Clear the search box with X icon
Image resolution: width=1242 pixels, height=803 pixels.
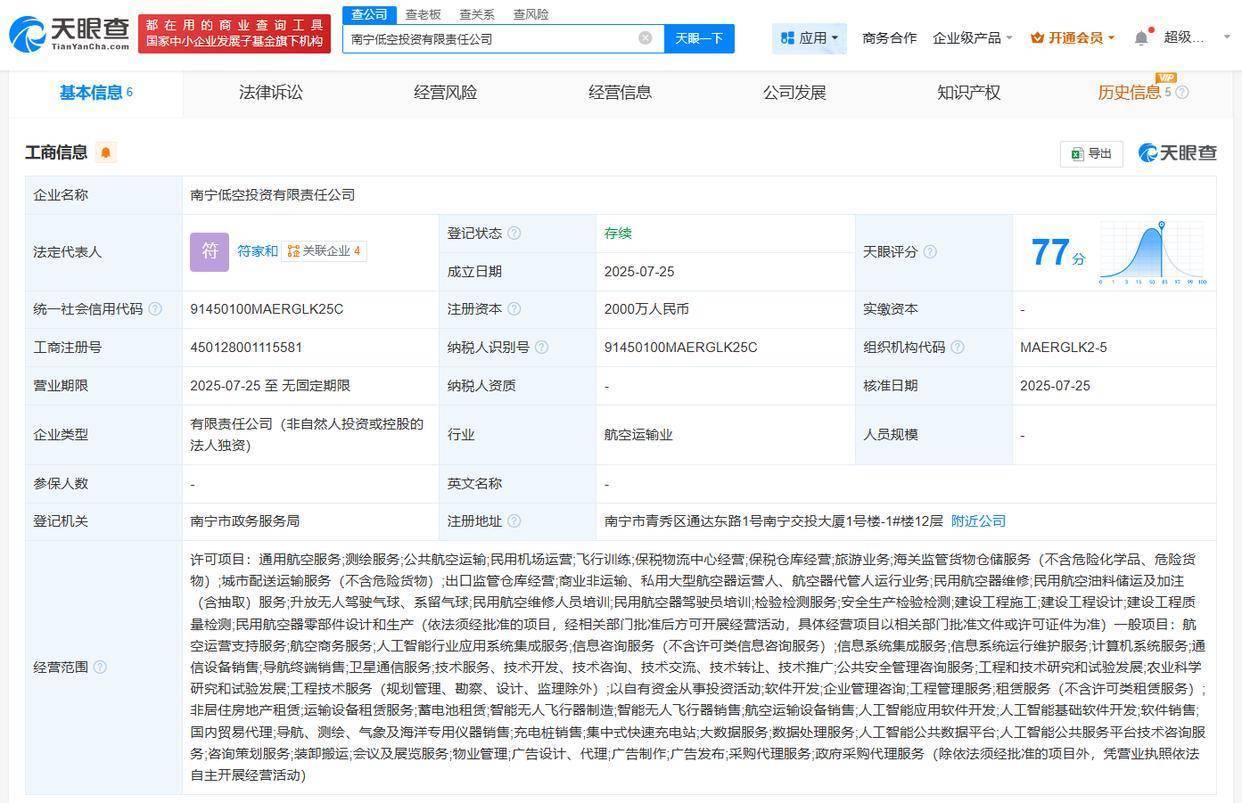(645, 38)
